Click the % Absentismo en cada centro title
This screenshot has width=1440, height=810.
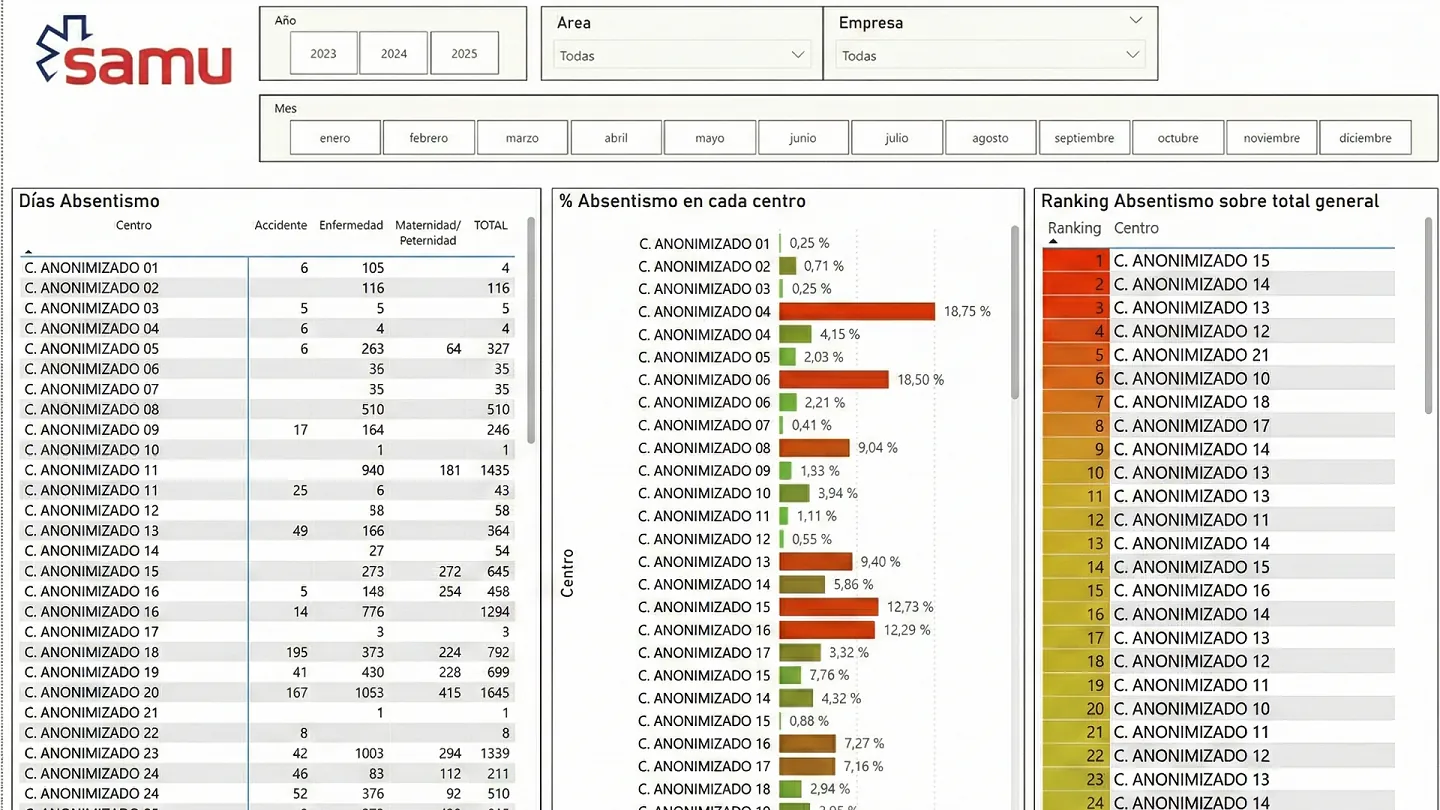(682, 201)
